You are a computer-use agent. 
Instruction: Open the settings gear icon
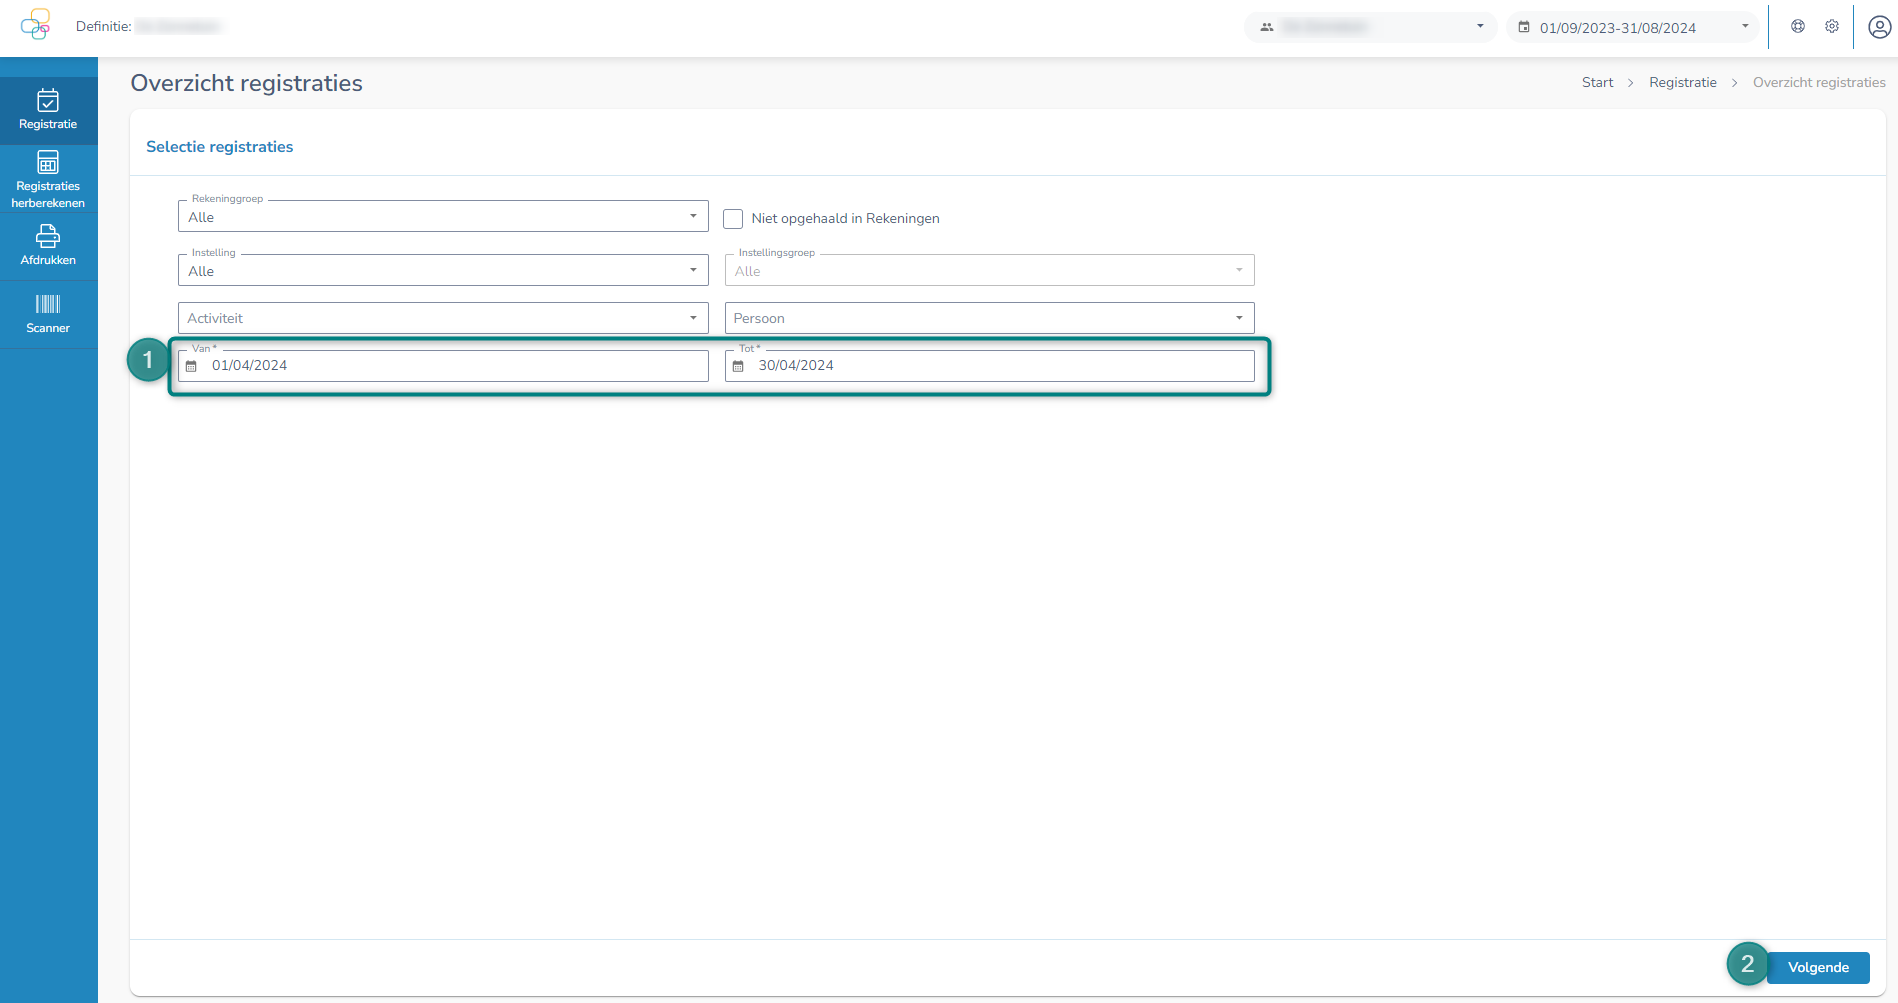pyautogui.click(x=1831, y=27)
